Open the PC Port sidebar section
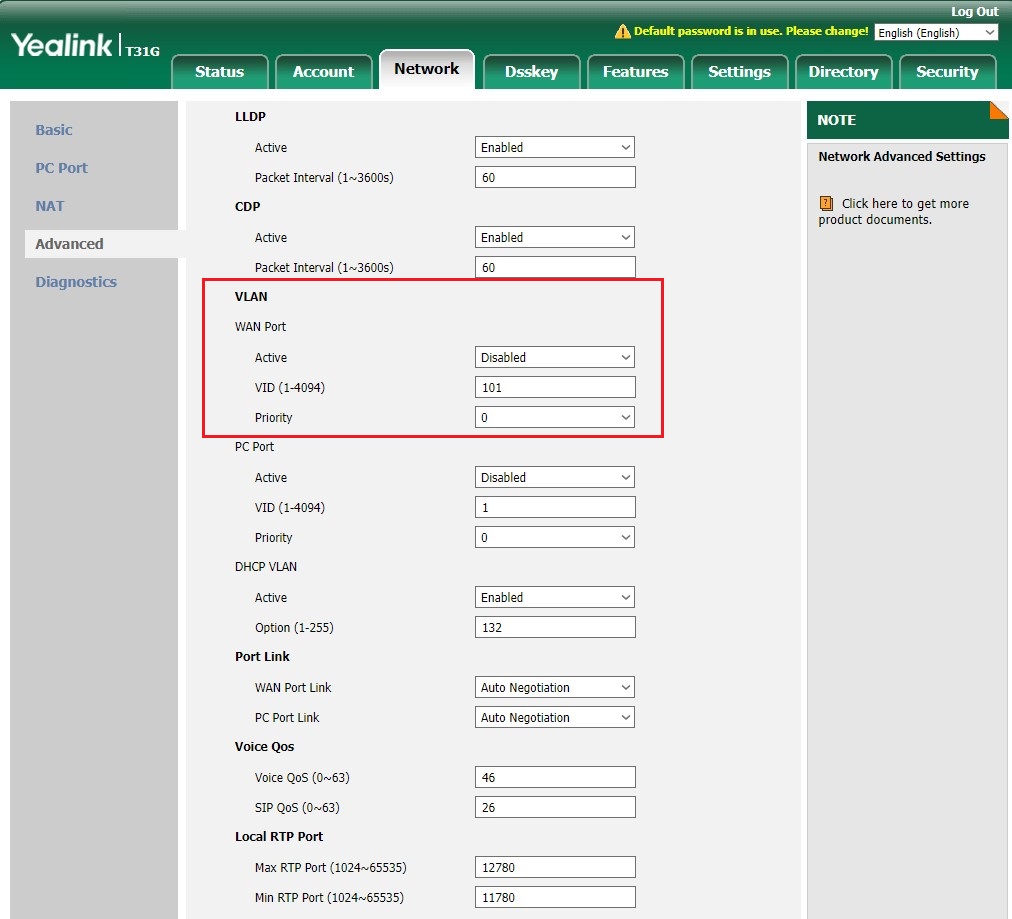This screenshot has height=919, width=1012. coord(62,168)
